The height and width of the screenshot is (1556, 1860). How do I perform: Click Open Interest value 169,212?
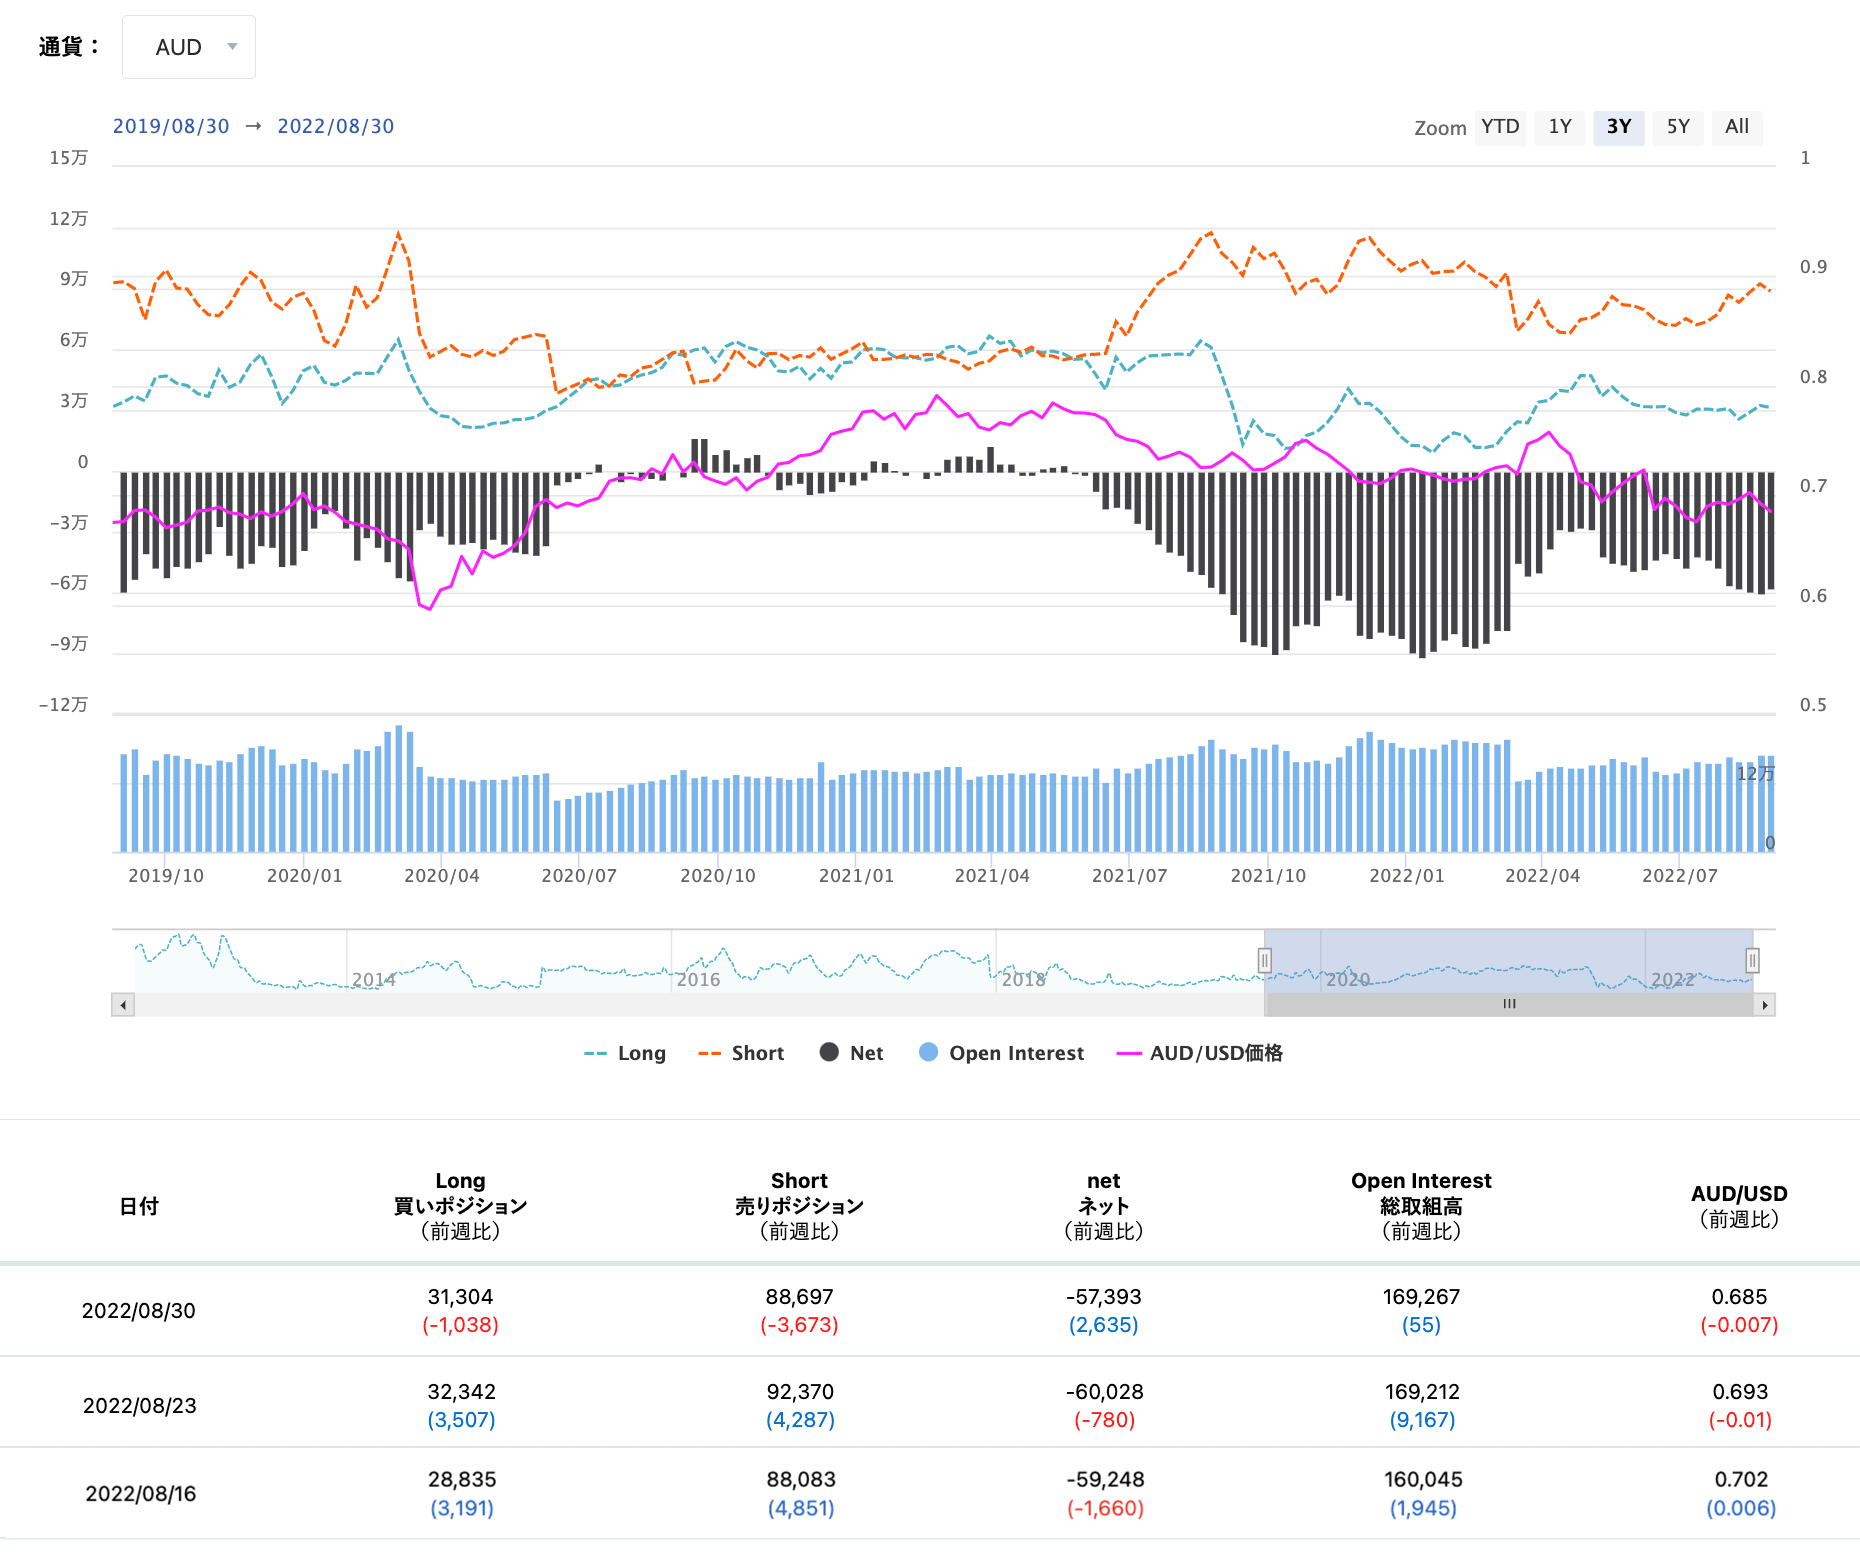pyautogui.click(x=1422, y=1392)
